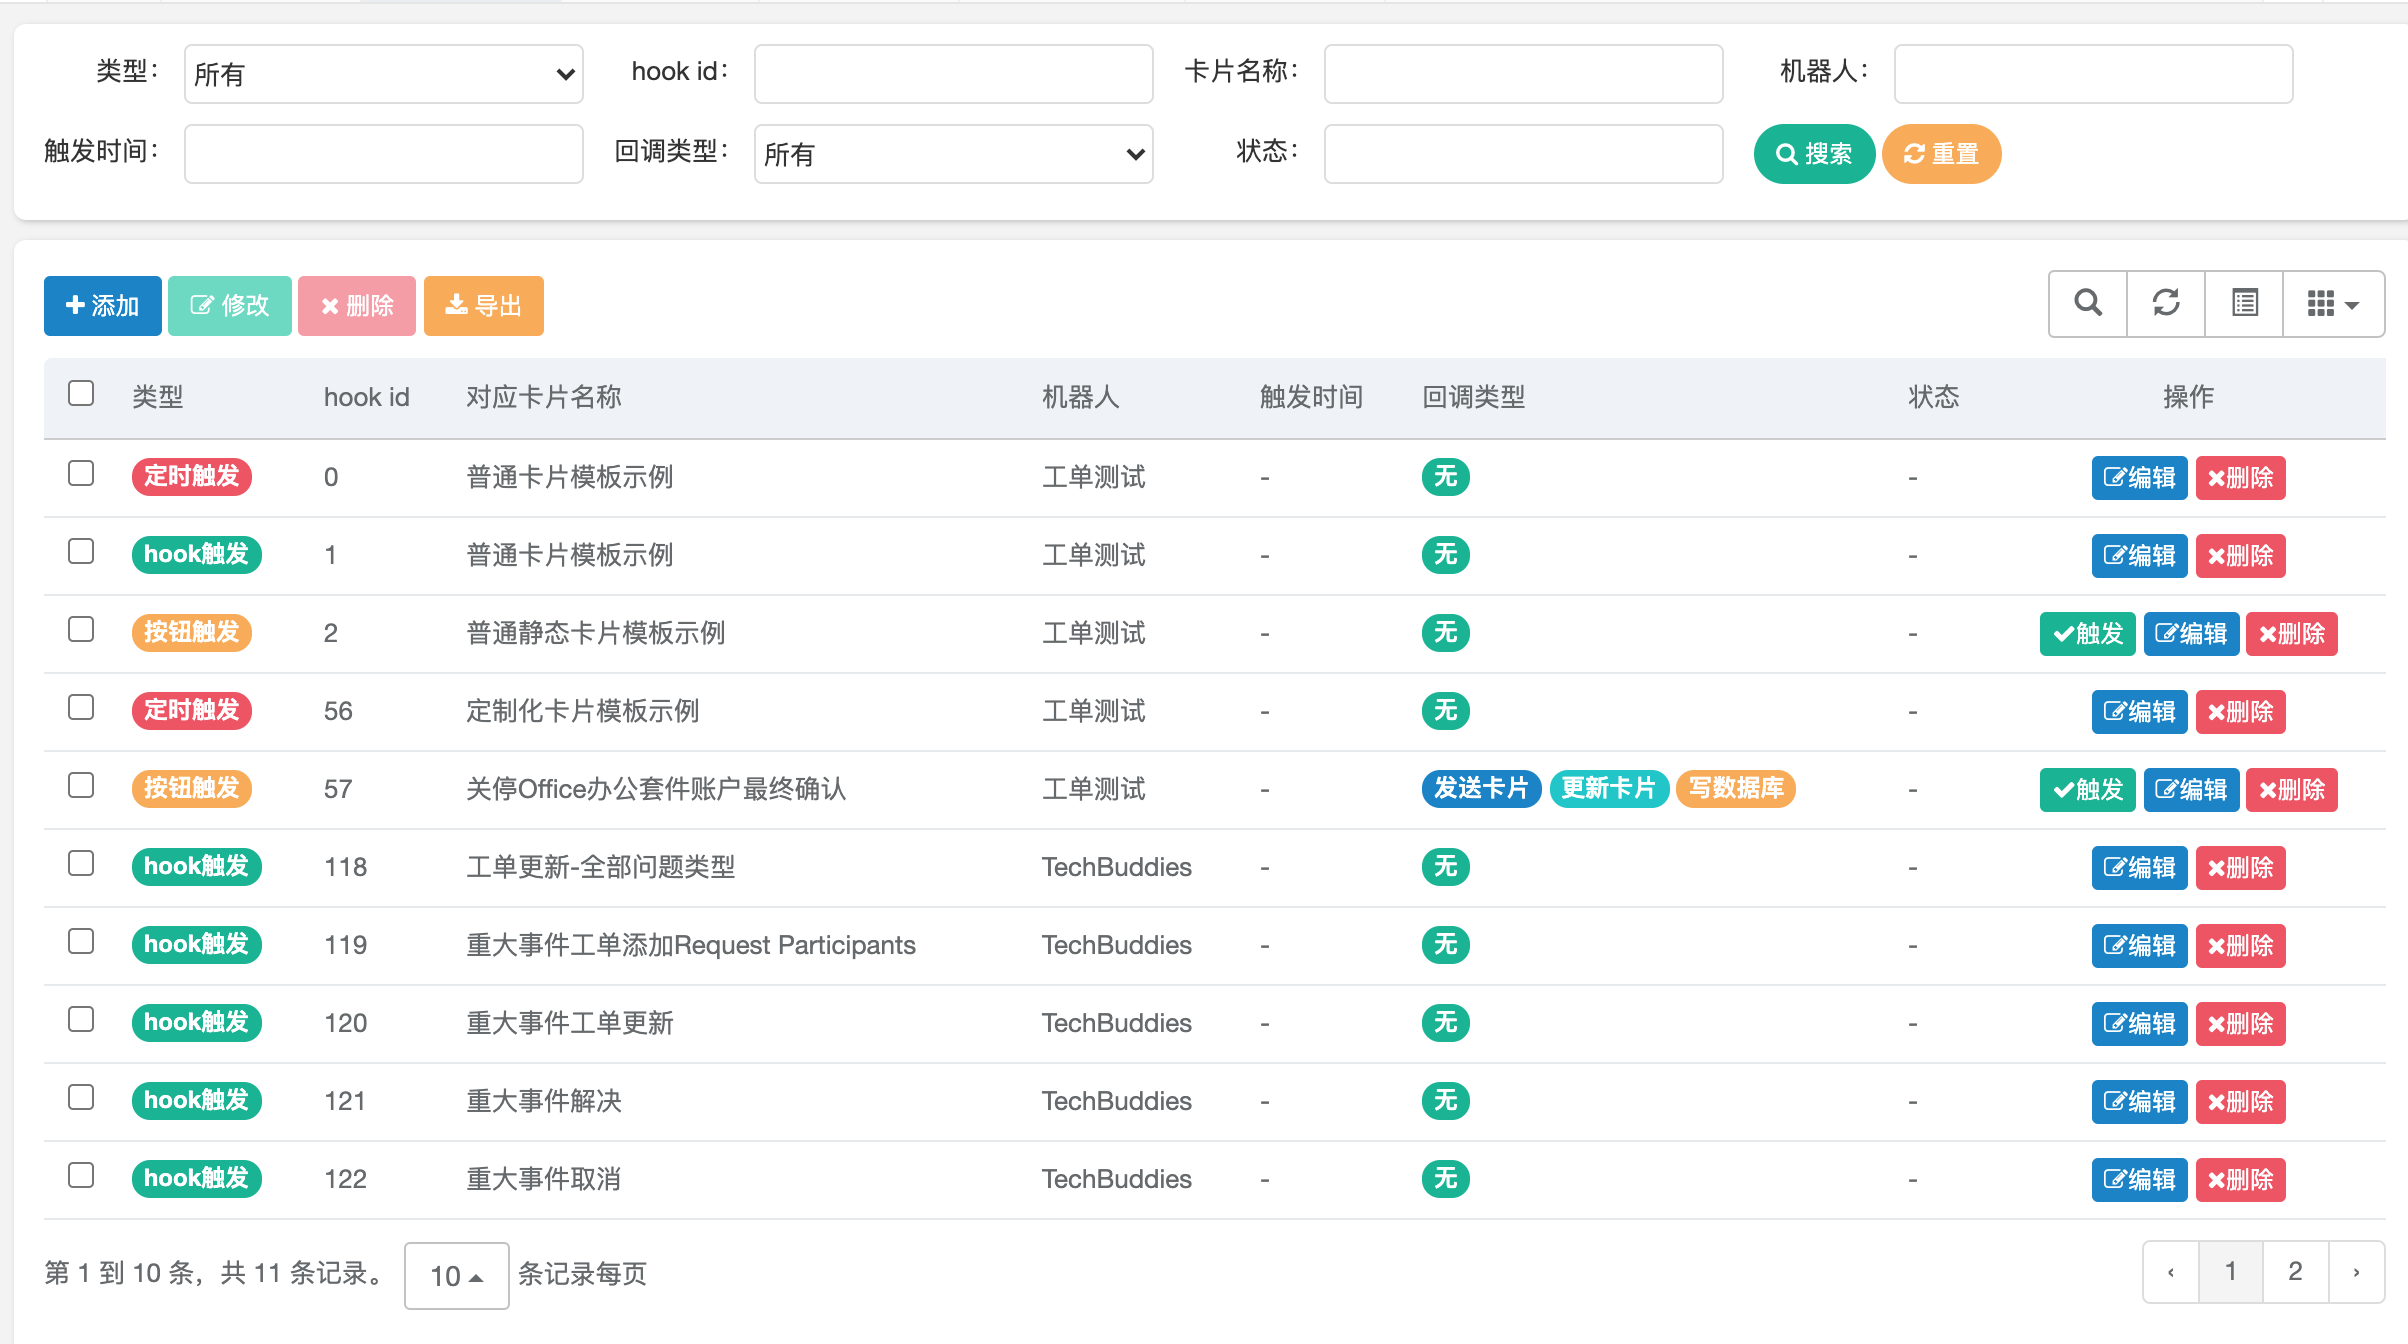
Task: Click 删除 for hook id 122 row
Action: click(x=2240, y=1180)
